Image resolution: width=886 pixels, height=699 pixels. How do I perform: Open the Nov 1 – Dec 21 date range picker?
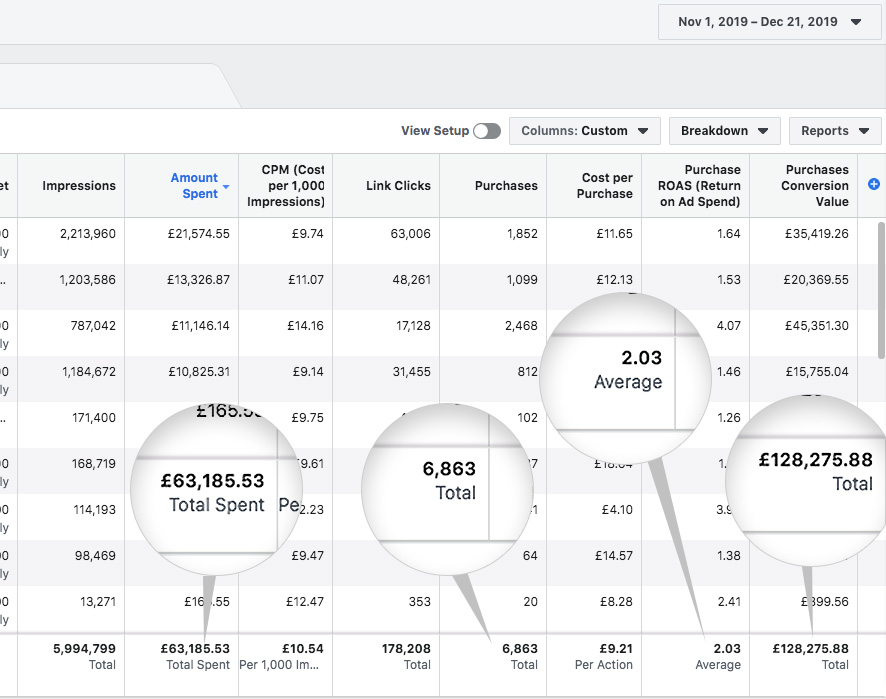click(x=768, y=21)
